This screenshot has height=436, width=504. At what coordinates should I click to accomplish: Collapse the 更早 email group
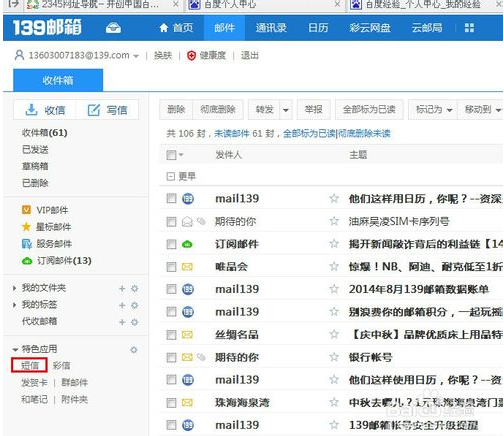pos(171,176)
